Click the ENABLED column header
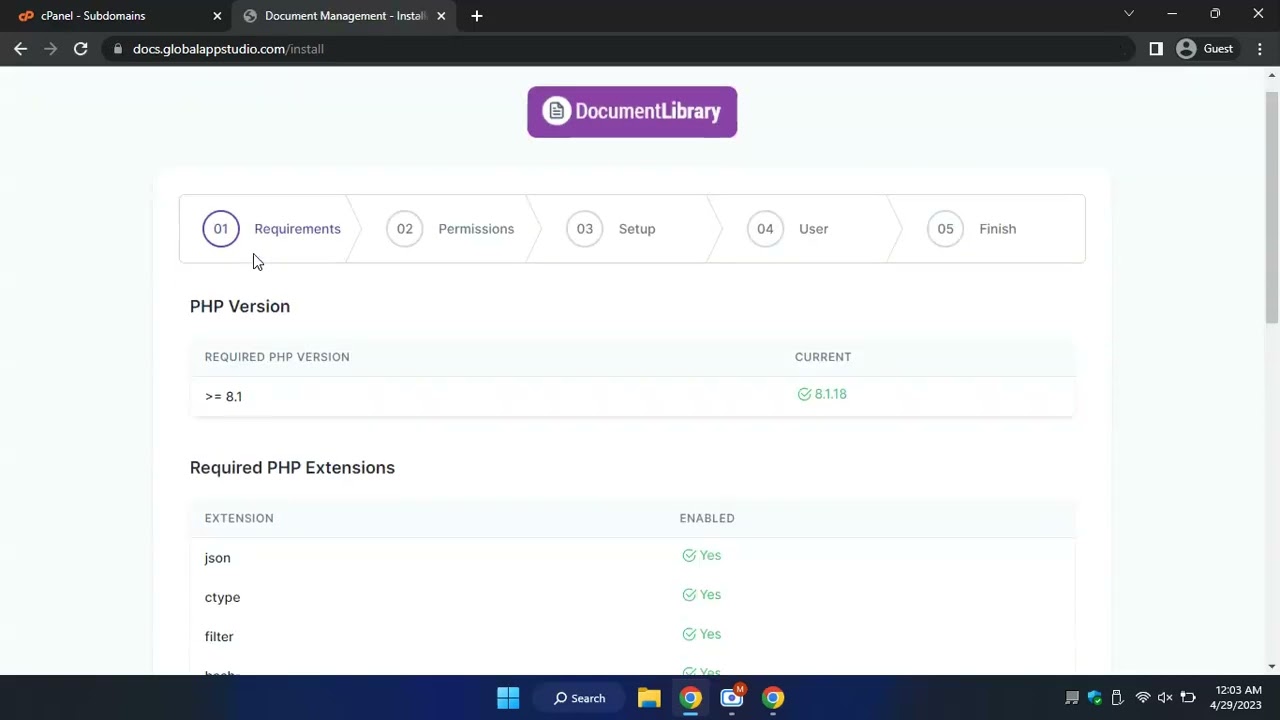The width and height of the screenshot is (1280, 720). click(707, 518)
